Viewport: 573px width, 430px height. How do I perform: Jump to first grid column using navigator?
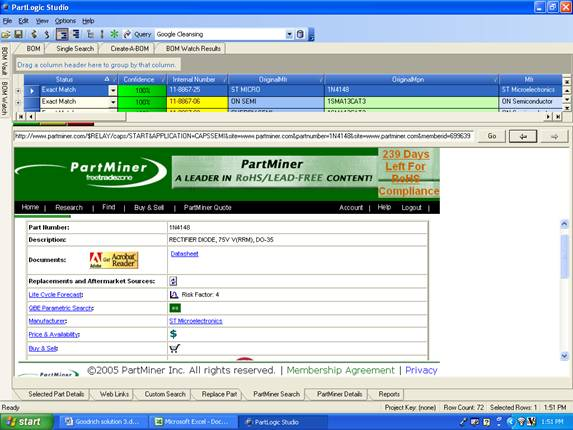point(21,117)
